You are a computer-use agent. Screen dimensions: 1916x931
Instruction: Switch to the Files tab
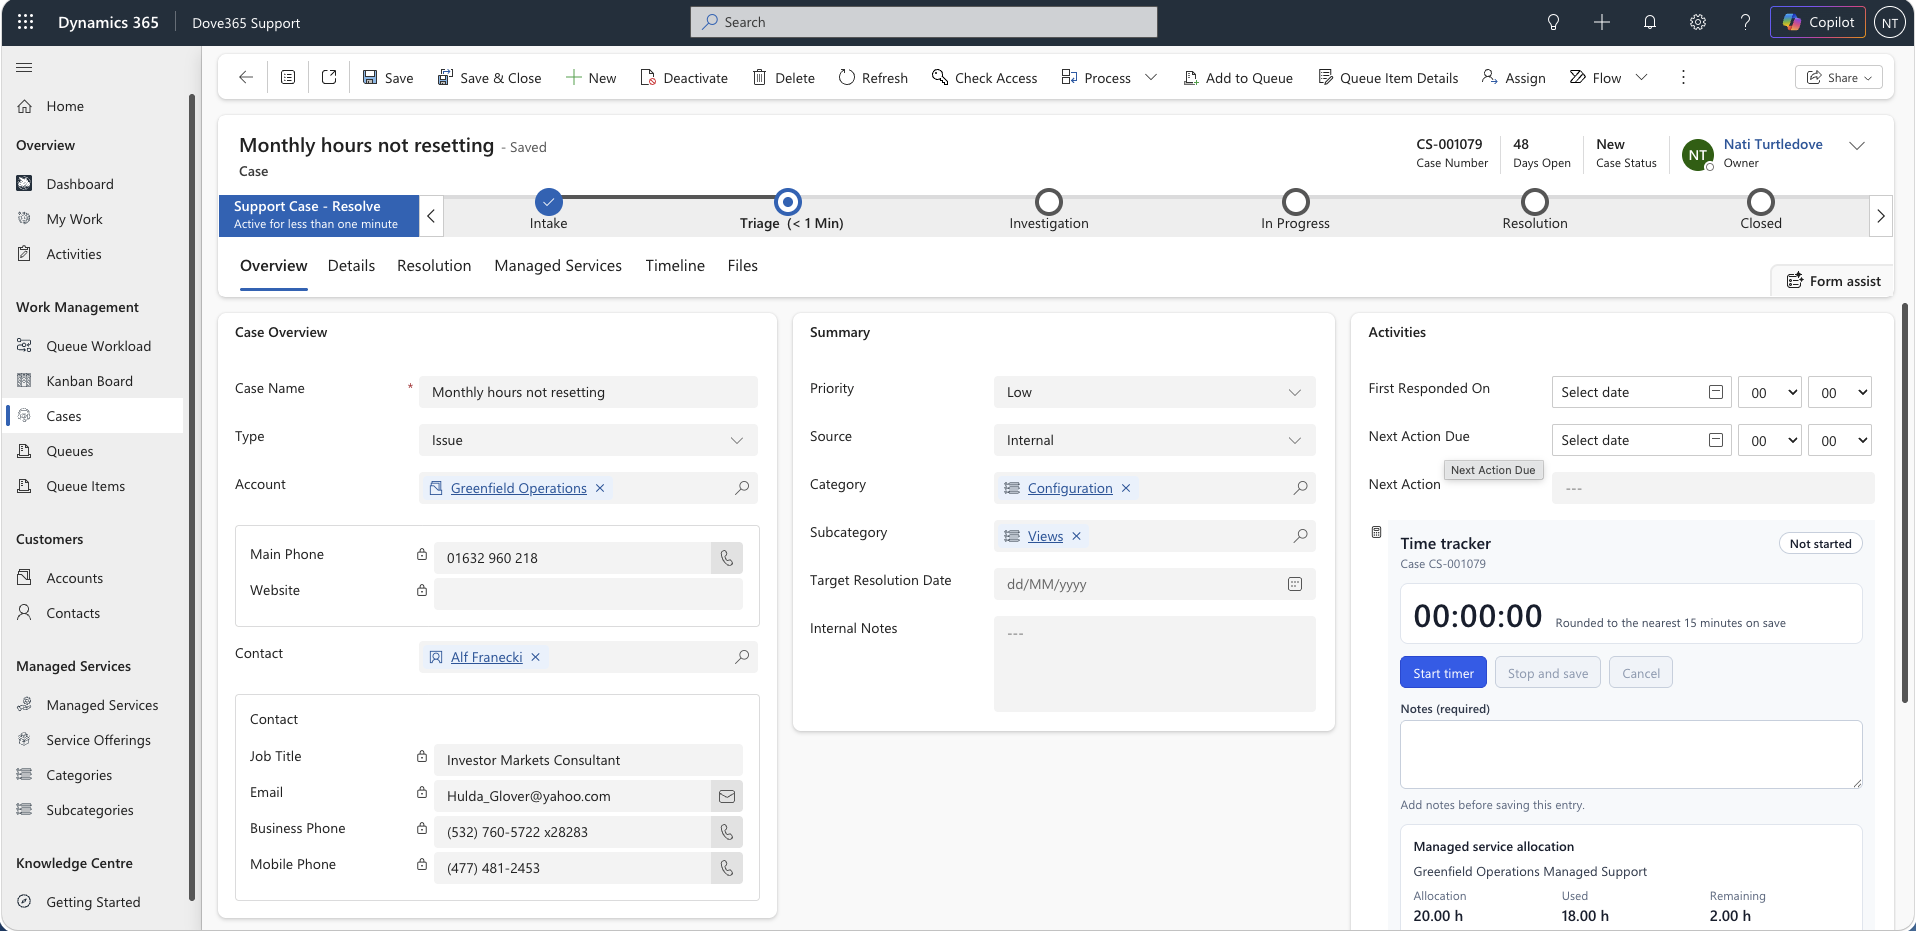point(742,265)
